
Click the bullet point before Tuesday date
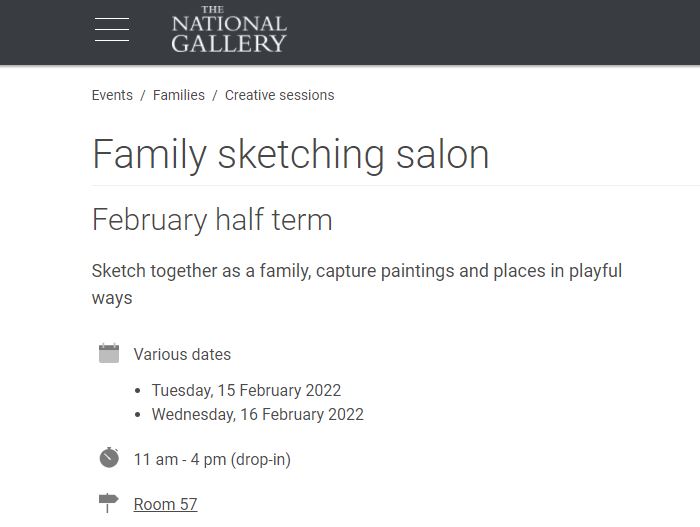[x=138, y=391]
